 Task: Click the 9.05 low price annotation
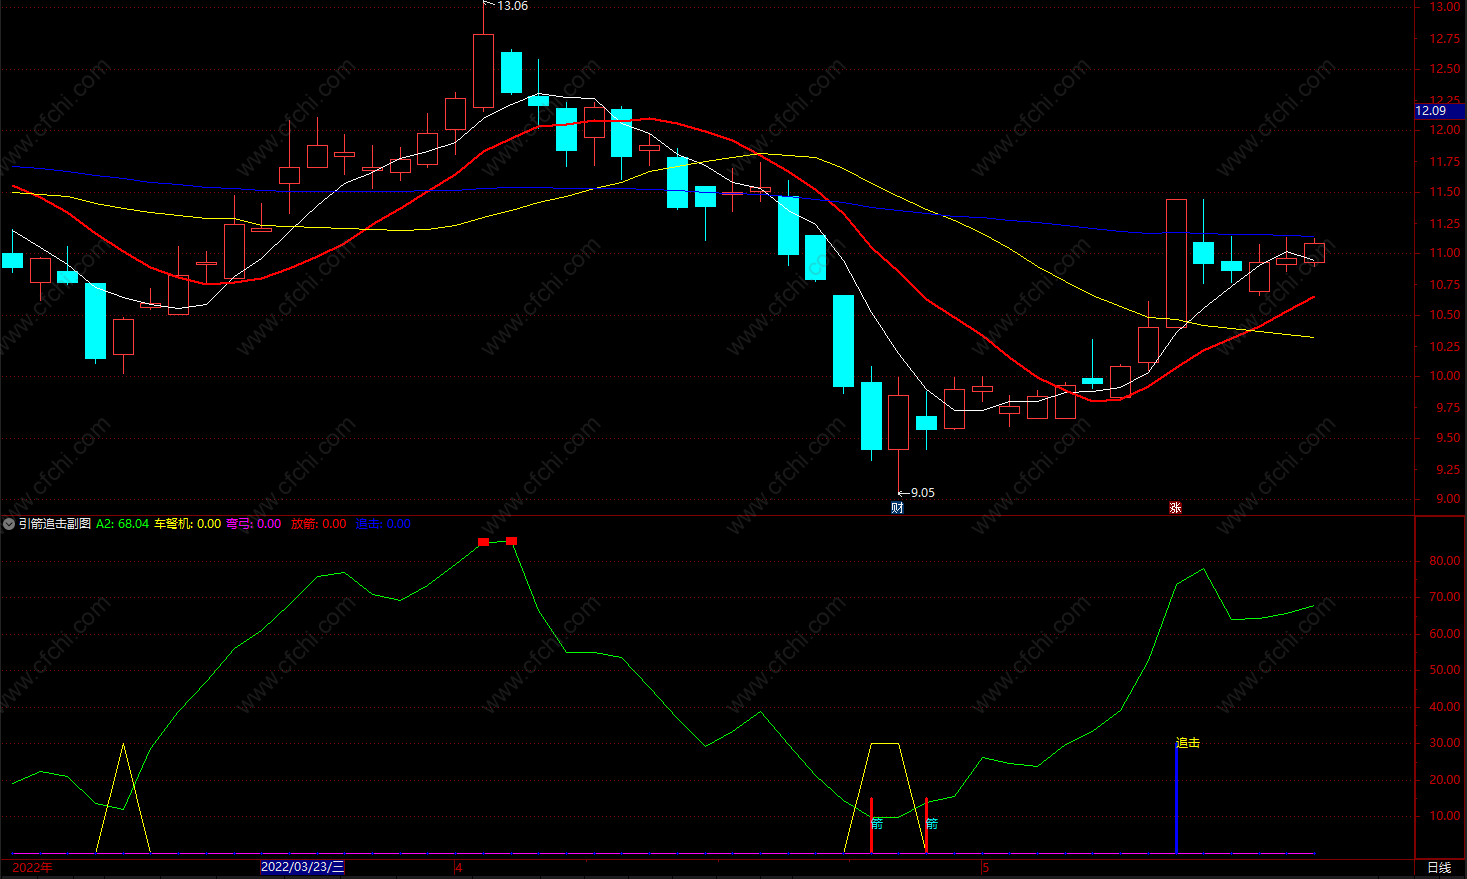[x=923, y=493]
